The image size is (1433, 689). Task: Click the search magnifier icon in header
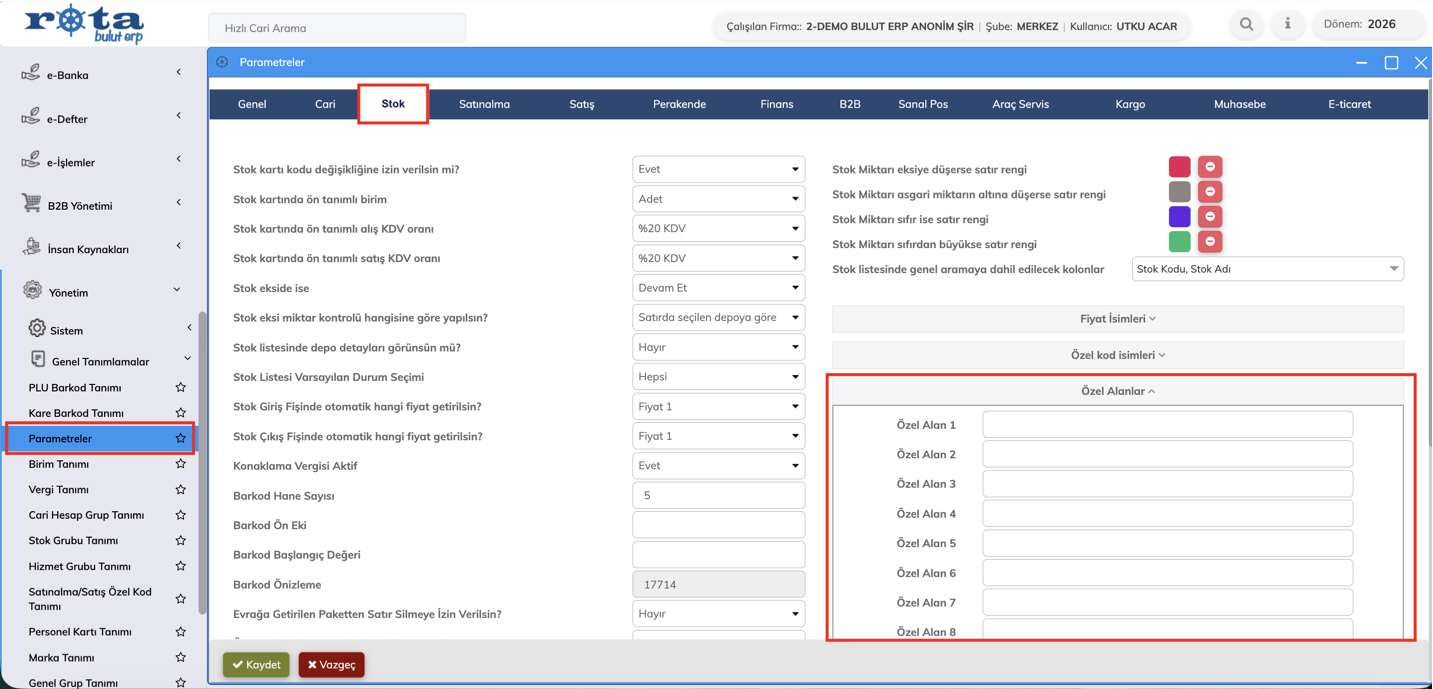click(1246, 25)
